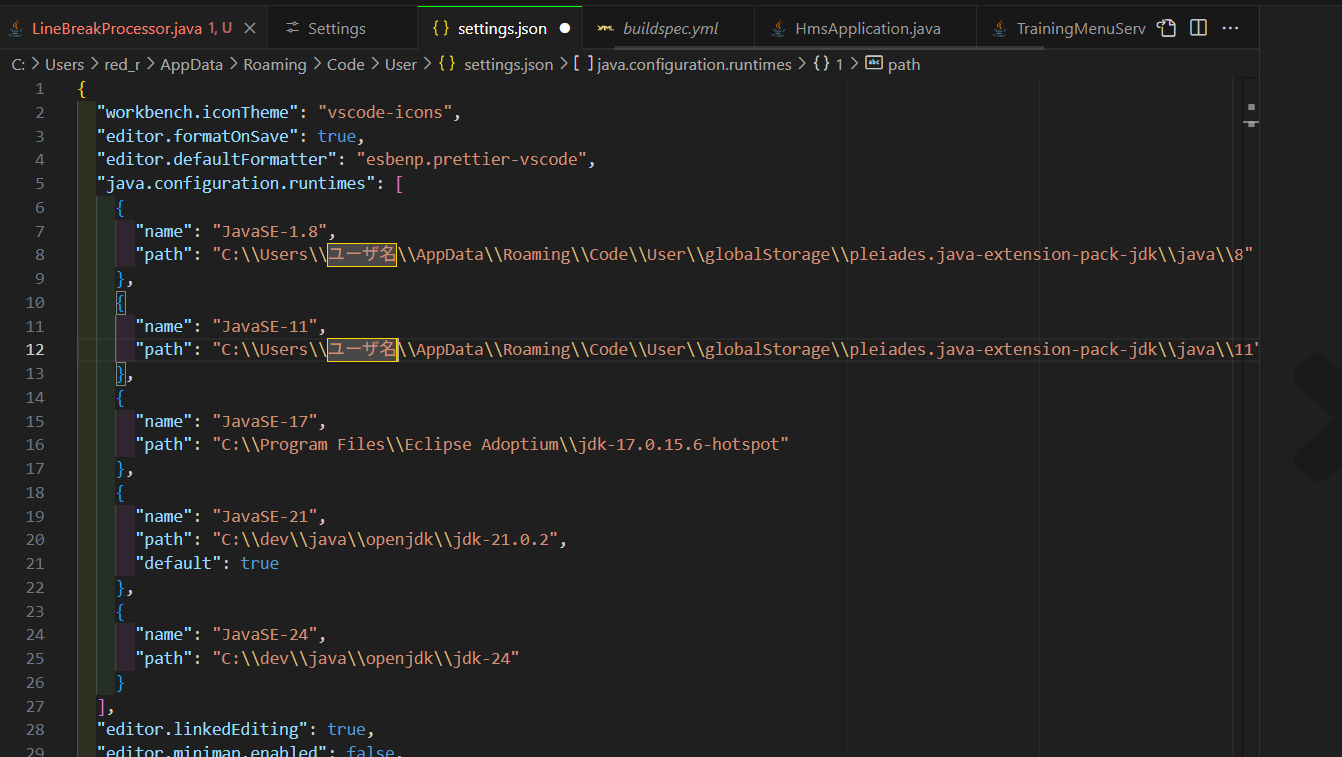Viewport: 1342px width, 757px height.
Task: Click the curly-braces icon on settings.json tab
Action: coord(440,28)
